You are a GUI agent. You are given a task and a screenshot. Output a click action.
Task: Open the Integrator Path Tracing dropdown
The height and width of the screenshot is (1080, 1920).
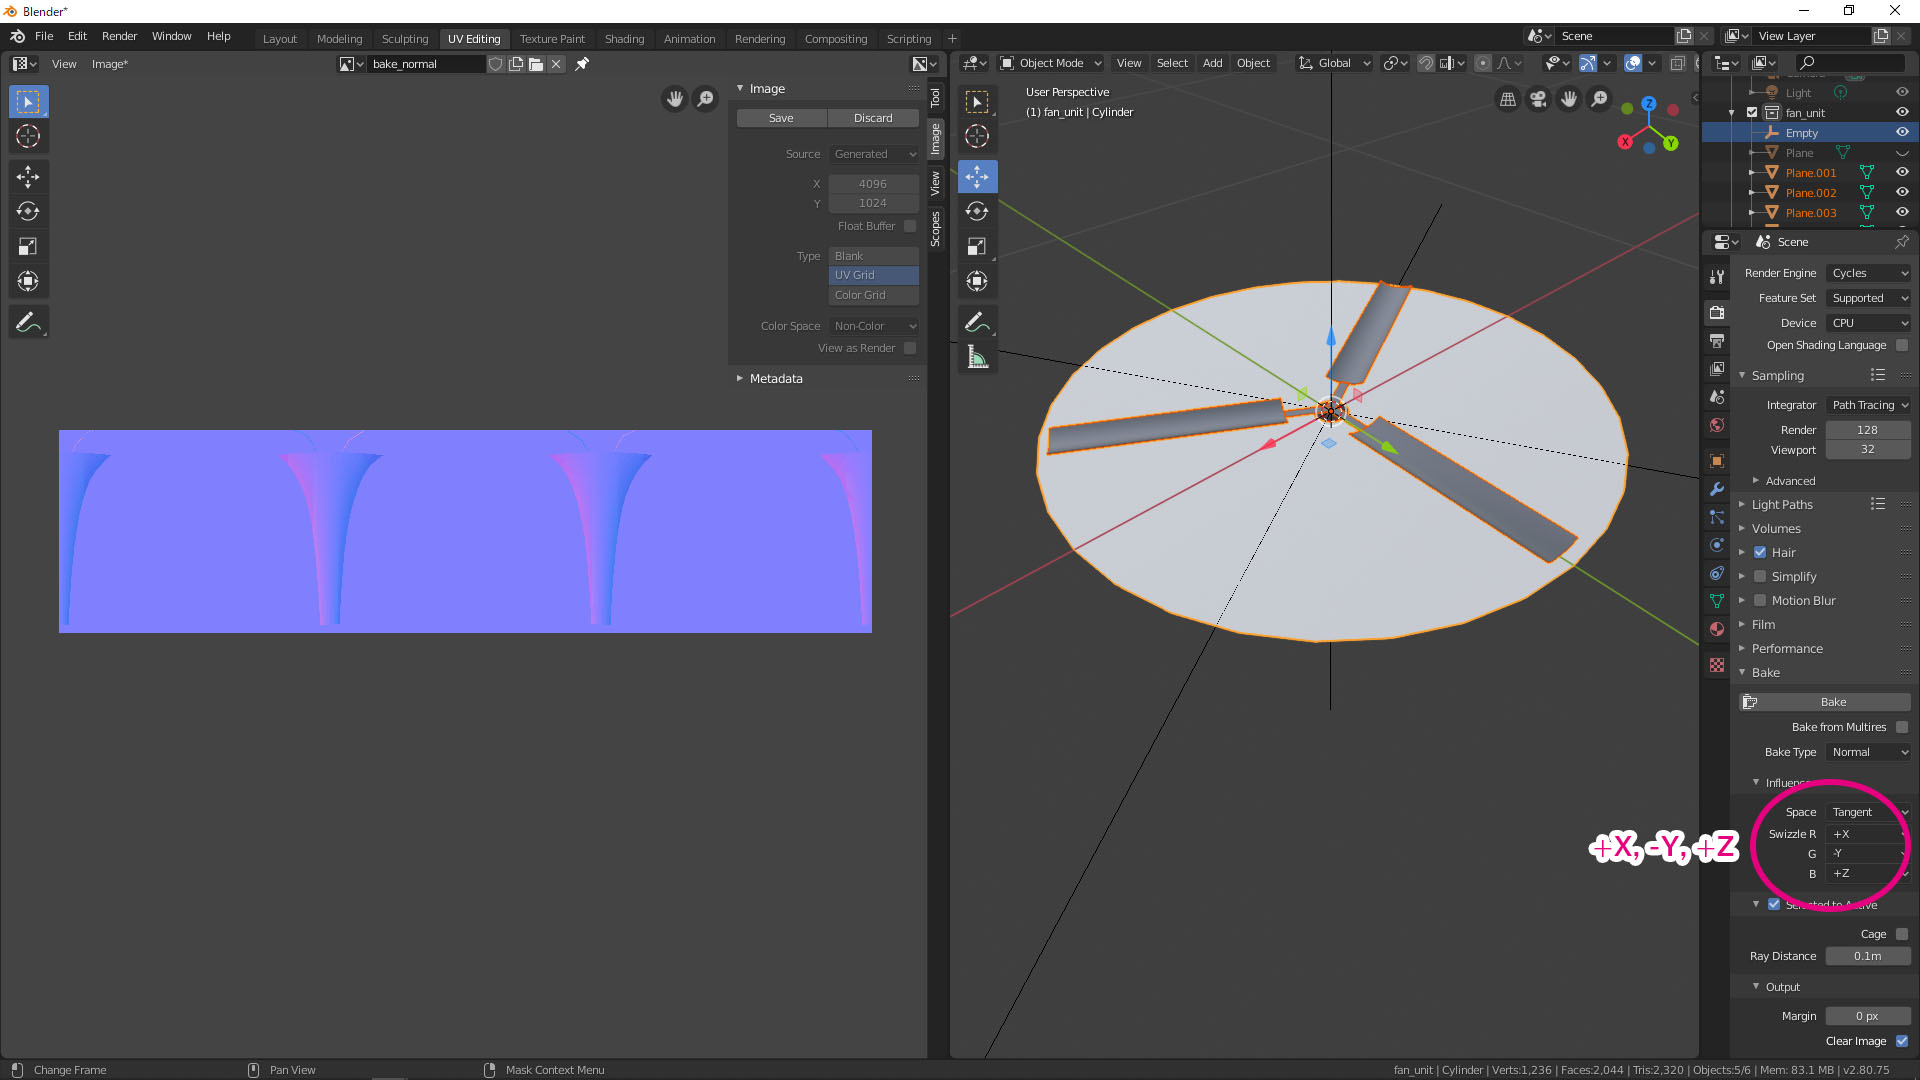point(1868,405)
